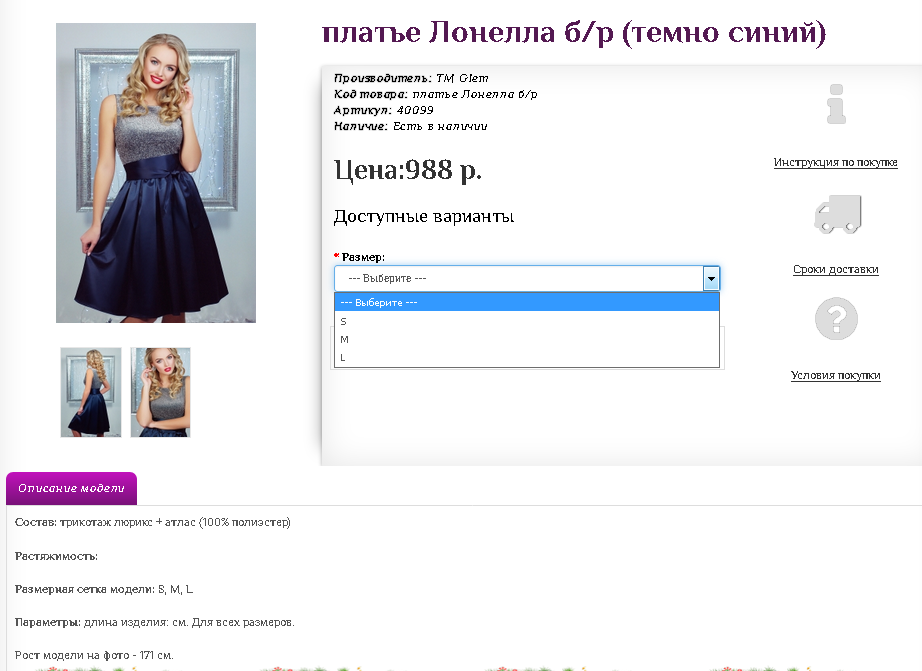Click the Рост модели на фото line
This screenshot has height=671, width=922.
(94, 655)
